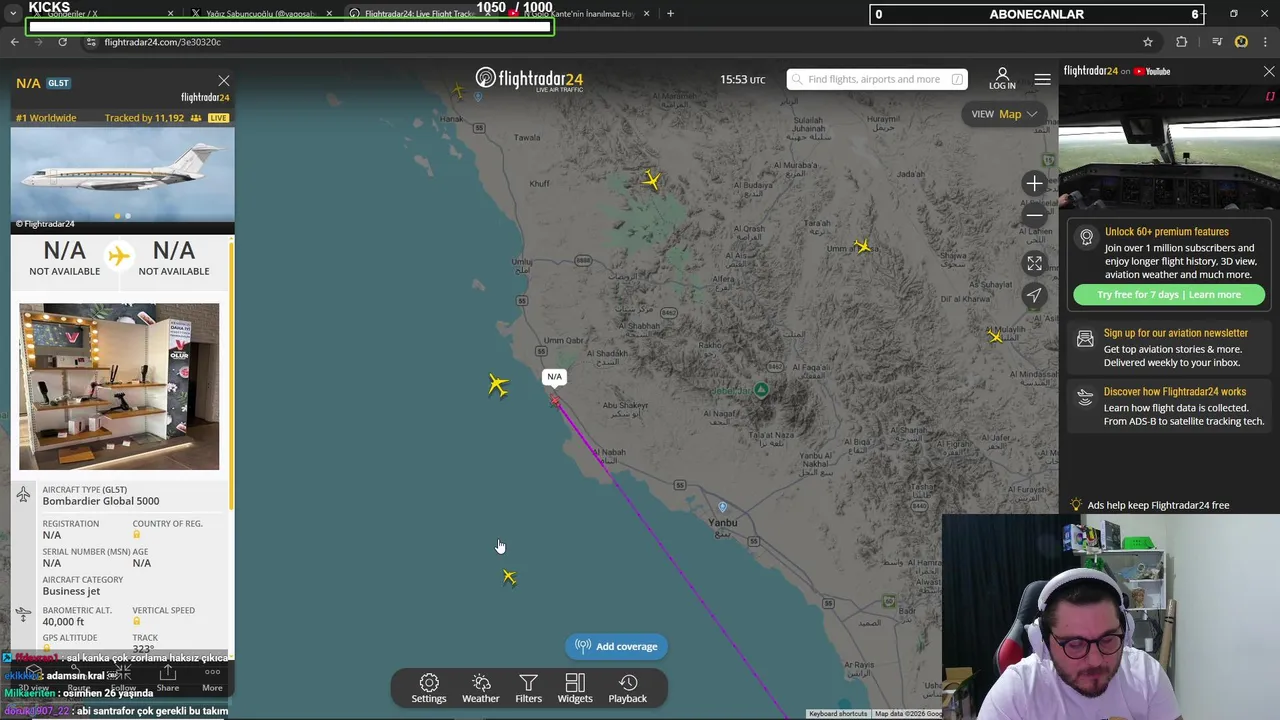This screenshot has height=720, width=1280.
Task: Click the browser address bar URL
Action: point(163,42)
